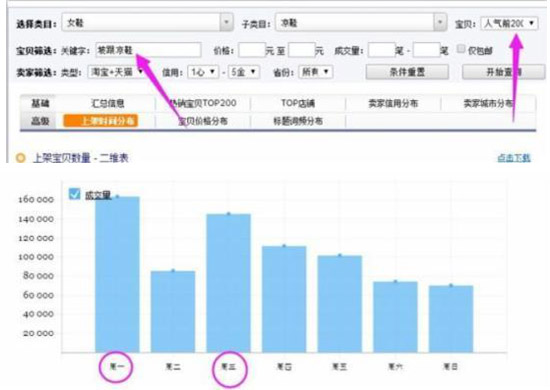This screenshot has height=390, width=550.
Task: Open the 选择类目 dropdown showing 女鞋
Action: click(147, 23)
